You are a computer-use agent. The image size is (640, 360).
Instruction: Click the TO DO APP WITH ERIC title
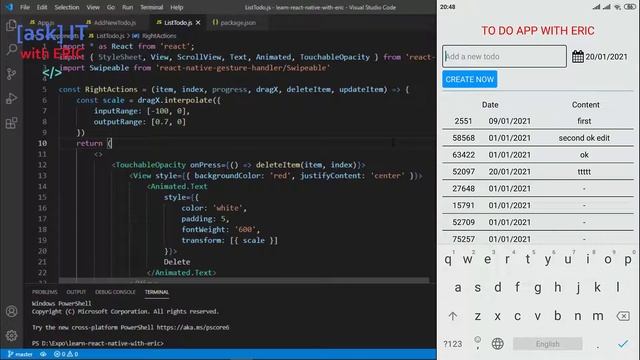[538, 31]
